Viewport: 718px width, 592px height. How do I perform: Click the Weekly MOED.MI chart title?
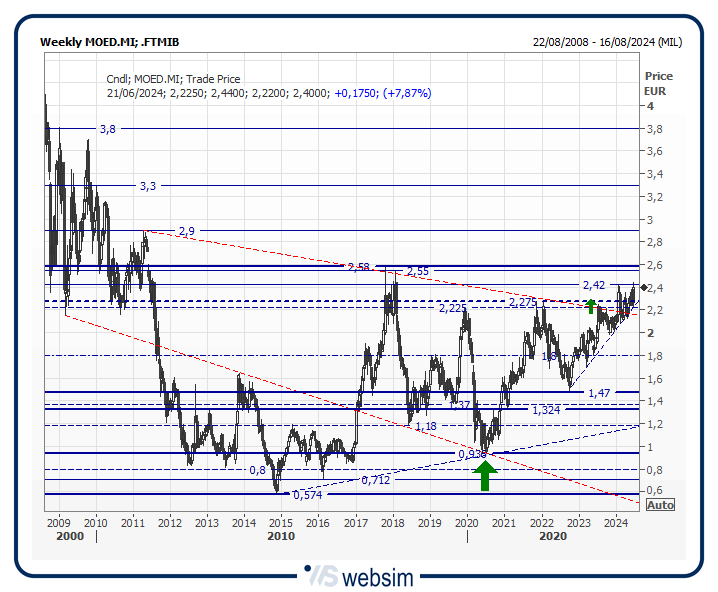tap(109, 42)
